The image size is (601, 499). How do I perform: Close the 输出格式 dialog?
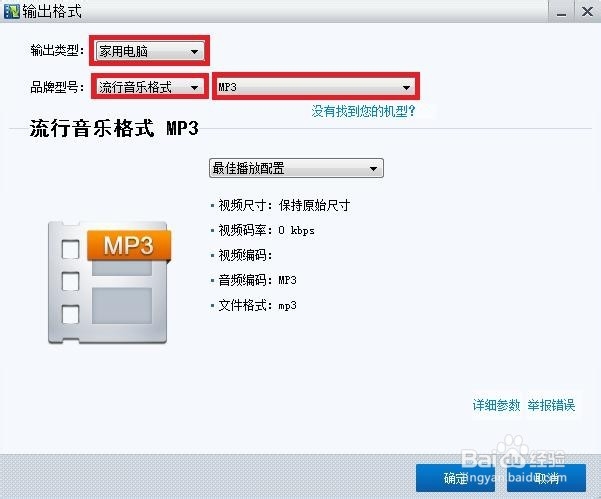587,11
